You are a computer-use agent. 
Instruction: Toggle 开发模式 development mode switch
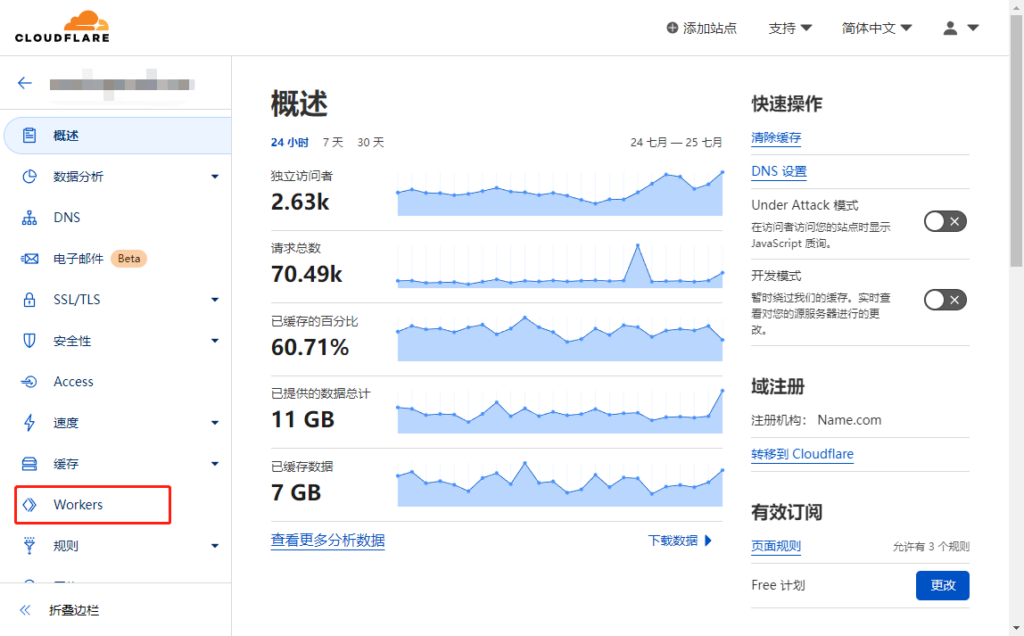(945, 299)
